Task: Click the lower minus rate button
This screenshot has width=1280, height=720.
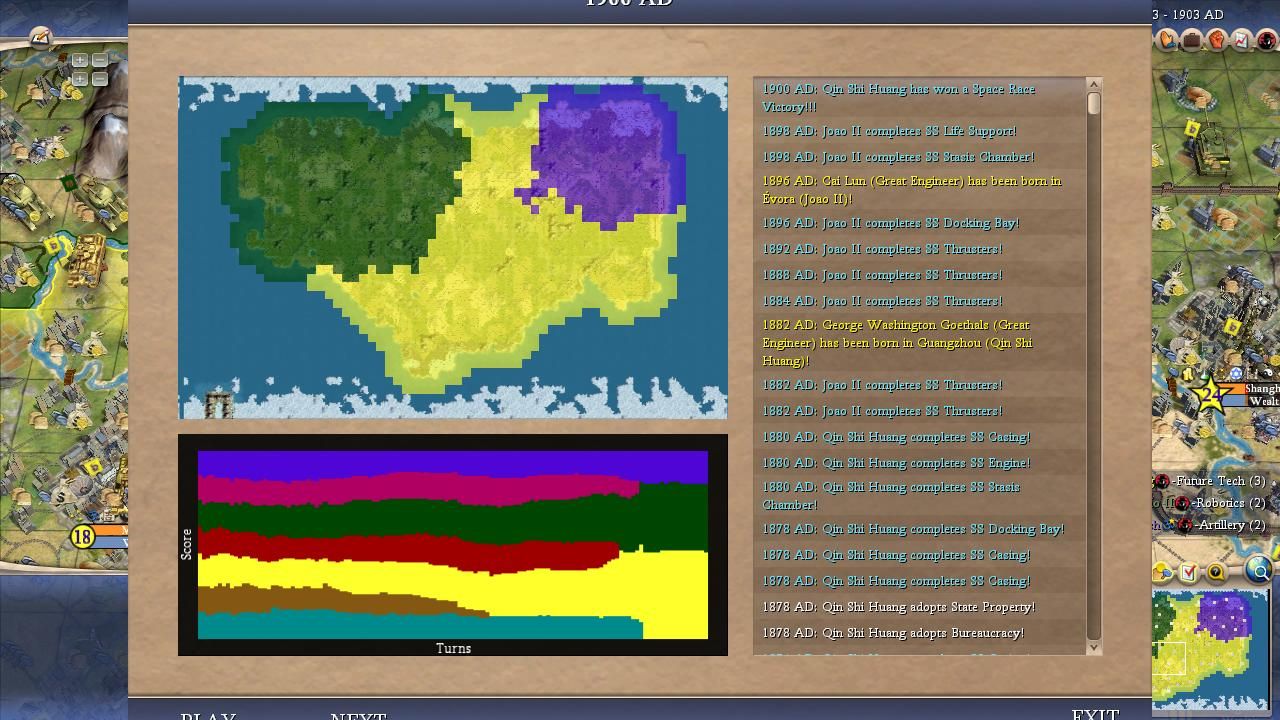Action: coord(99,78)
